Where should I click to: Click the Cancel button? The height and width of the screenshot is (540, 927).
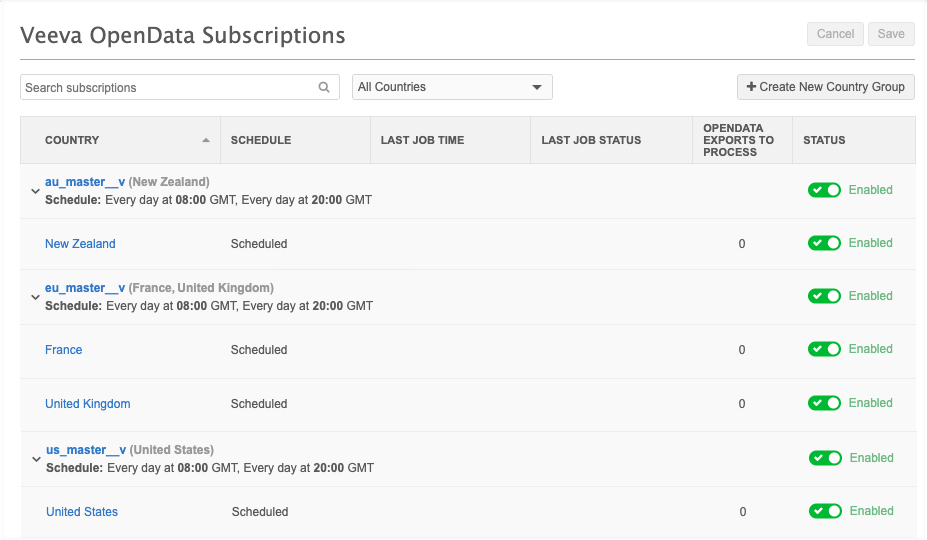point(835,34)
